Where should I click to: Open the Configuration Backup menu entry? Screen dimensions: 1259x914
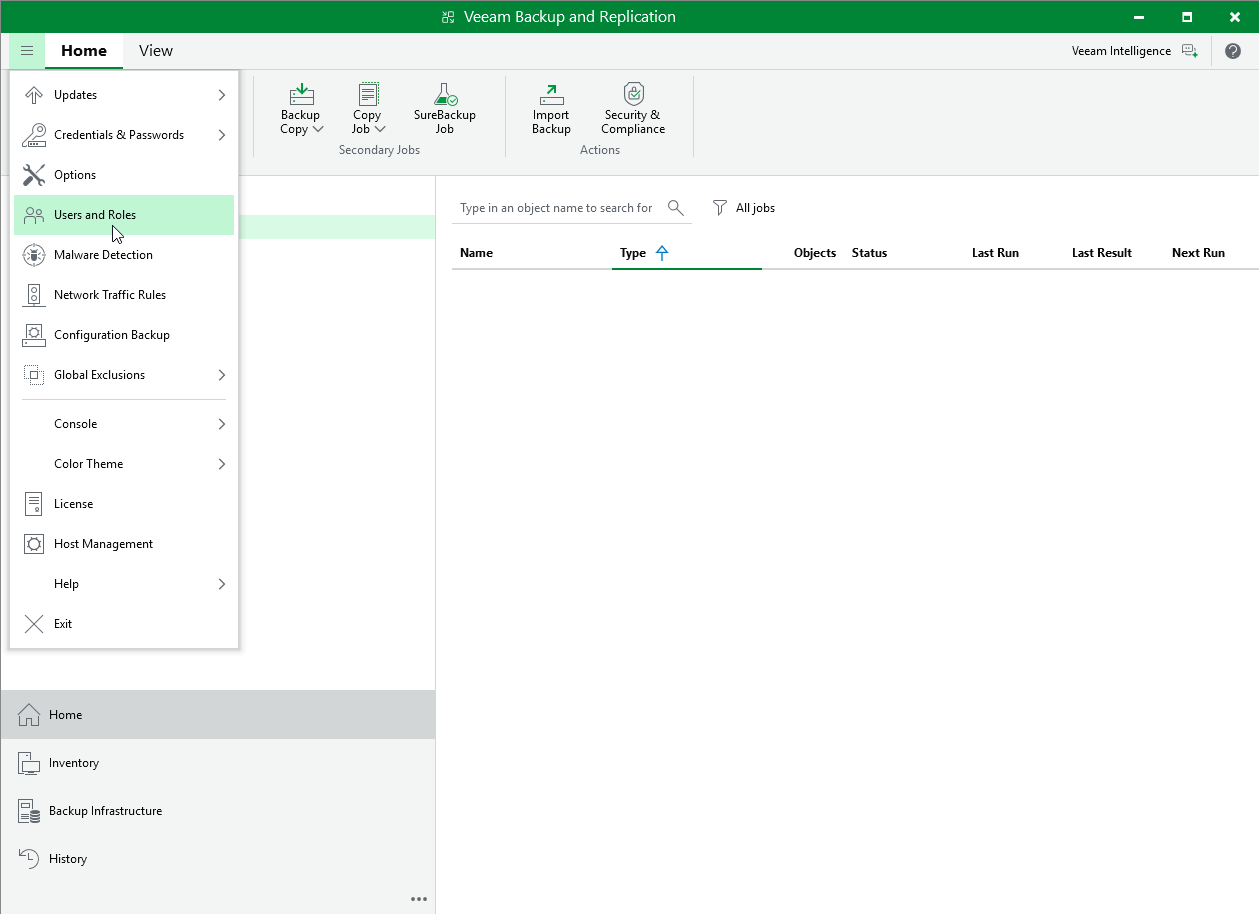124,335
